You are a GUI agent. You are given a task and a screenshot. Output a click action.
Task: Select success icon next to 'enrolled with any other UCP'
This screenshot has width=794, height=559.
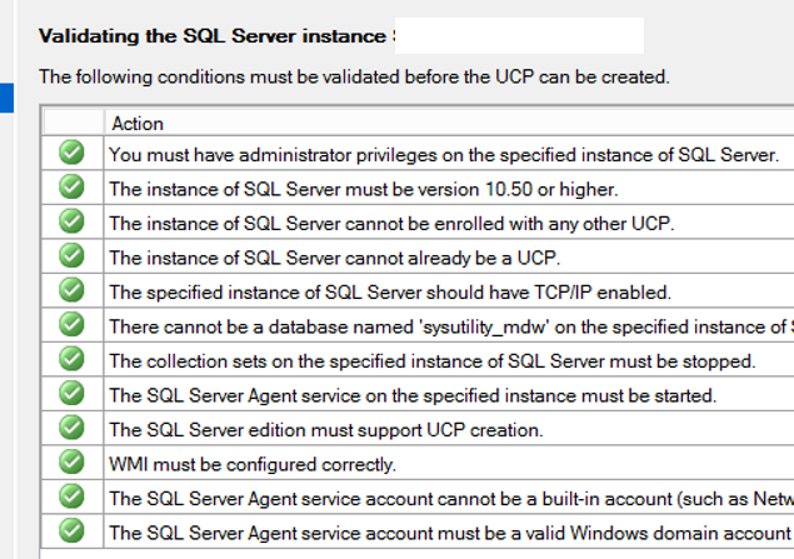[71, 221]
